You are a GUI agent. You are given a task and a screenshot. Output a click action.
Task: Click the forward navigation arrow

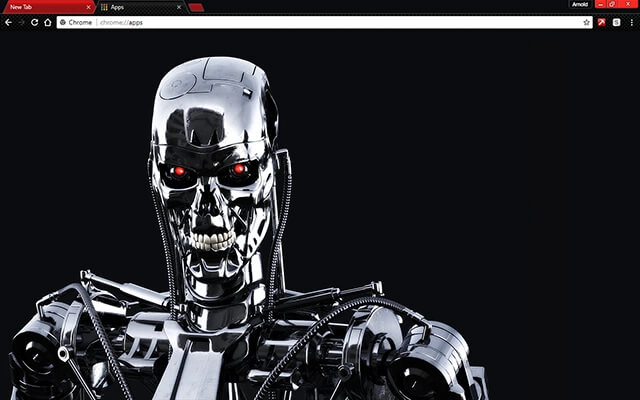(x=21, y=22)
